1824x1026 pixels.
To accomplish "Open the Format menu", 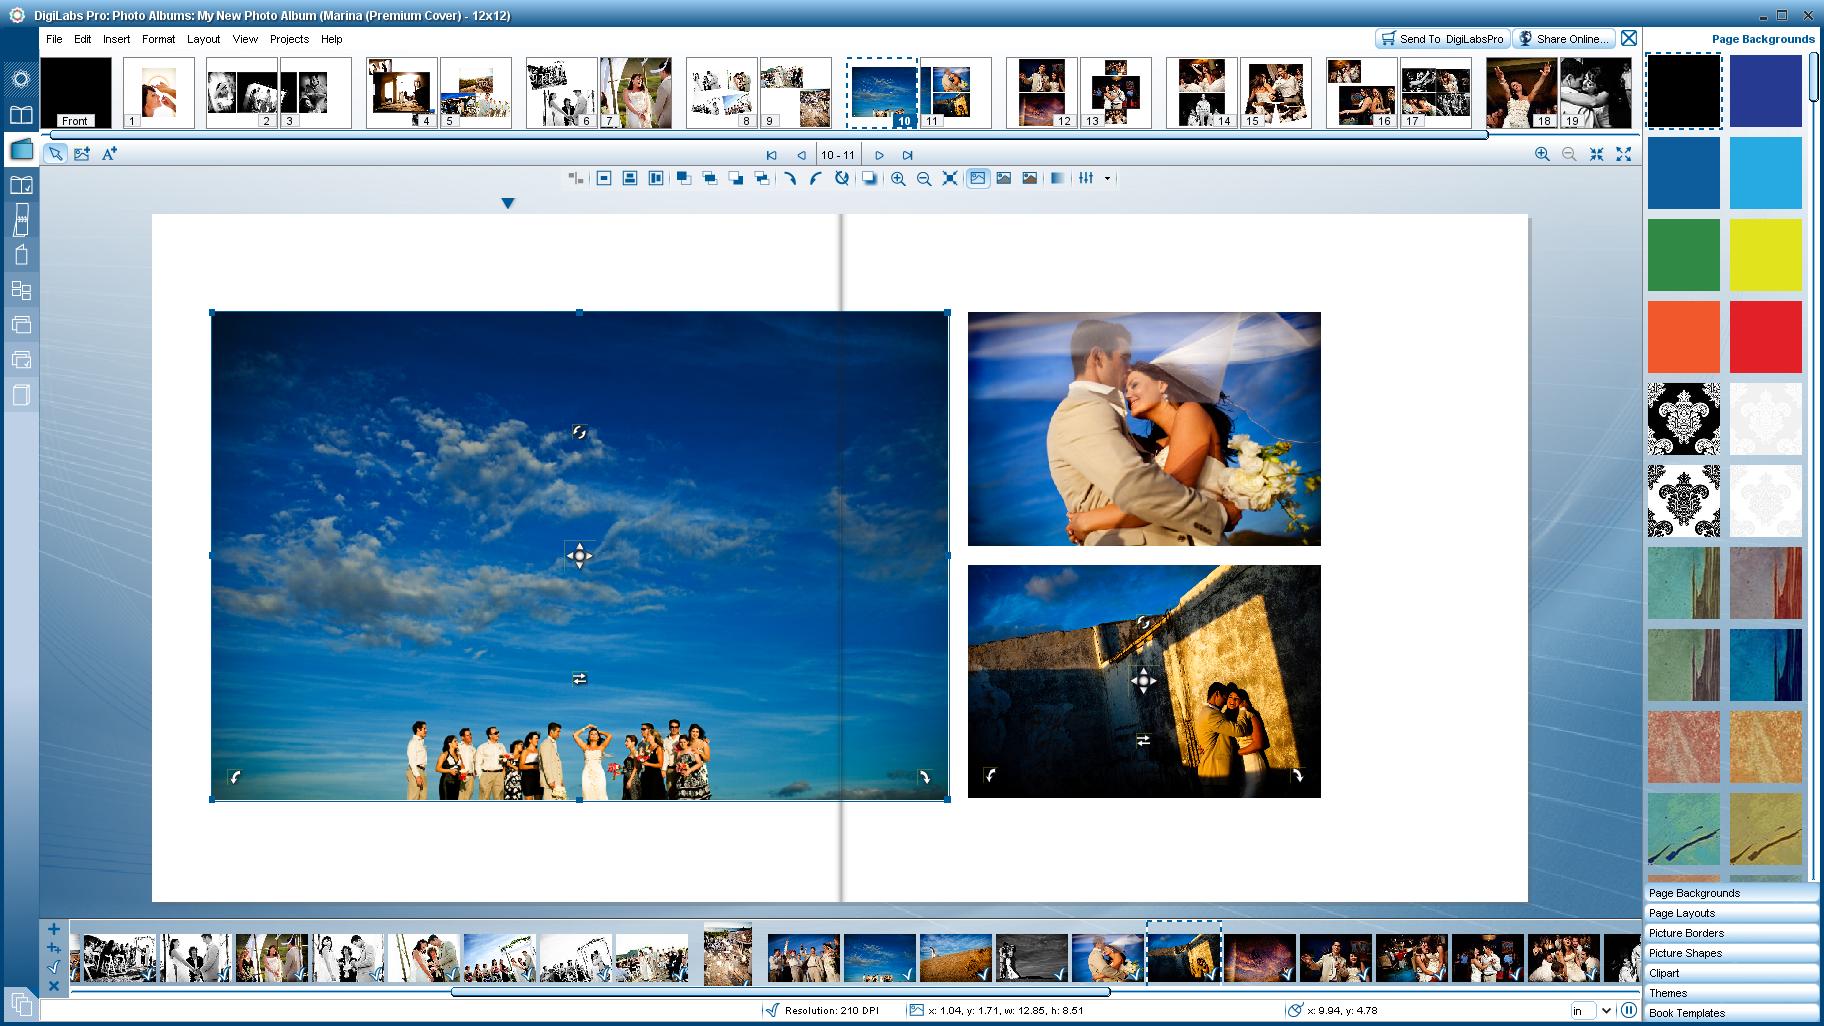I will pos(158,39).
